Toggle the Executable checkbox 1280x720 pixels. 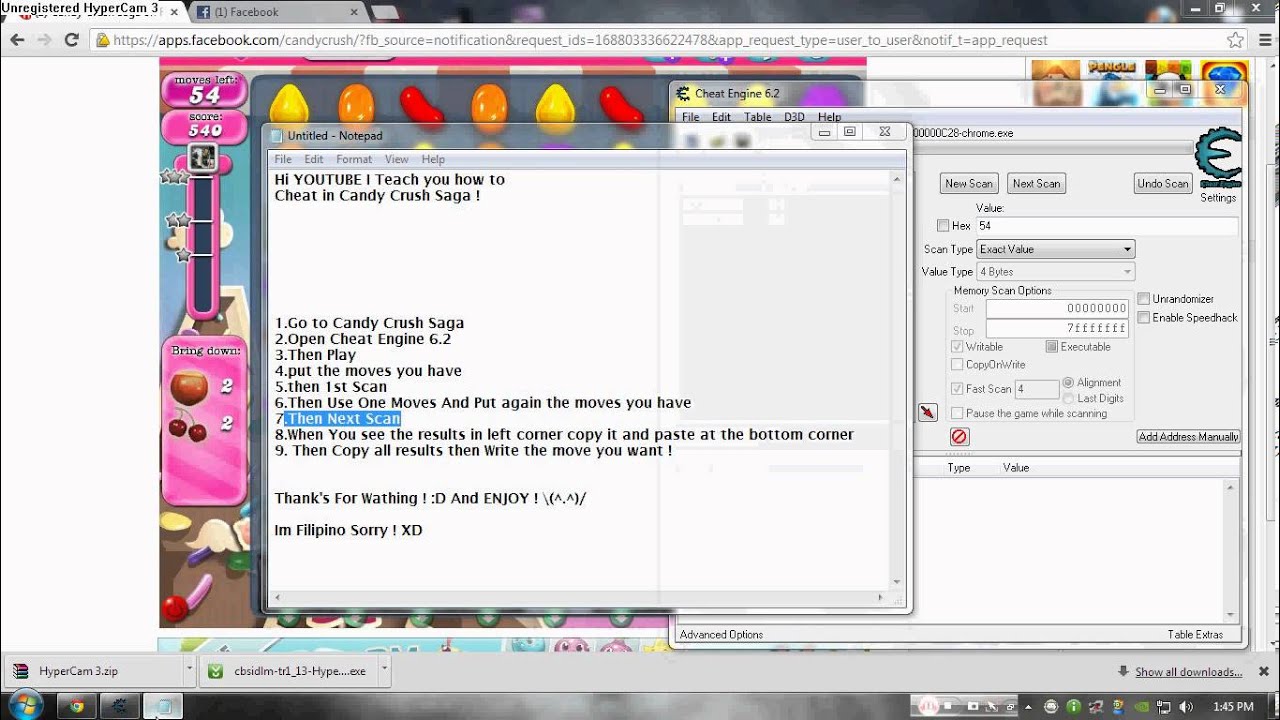coord(1052,347)
